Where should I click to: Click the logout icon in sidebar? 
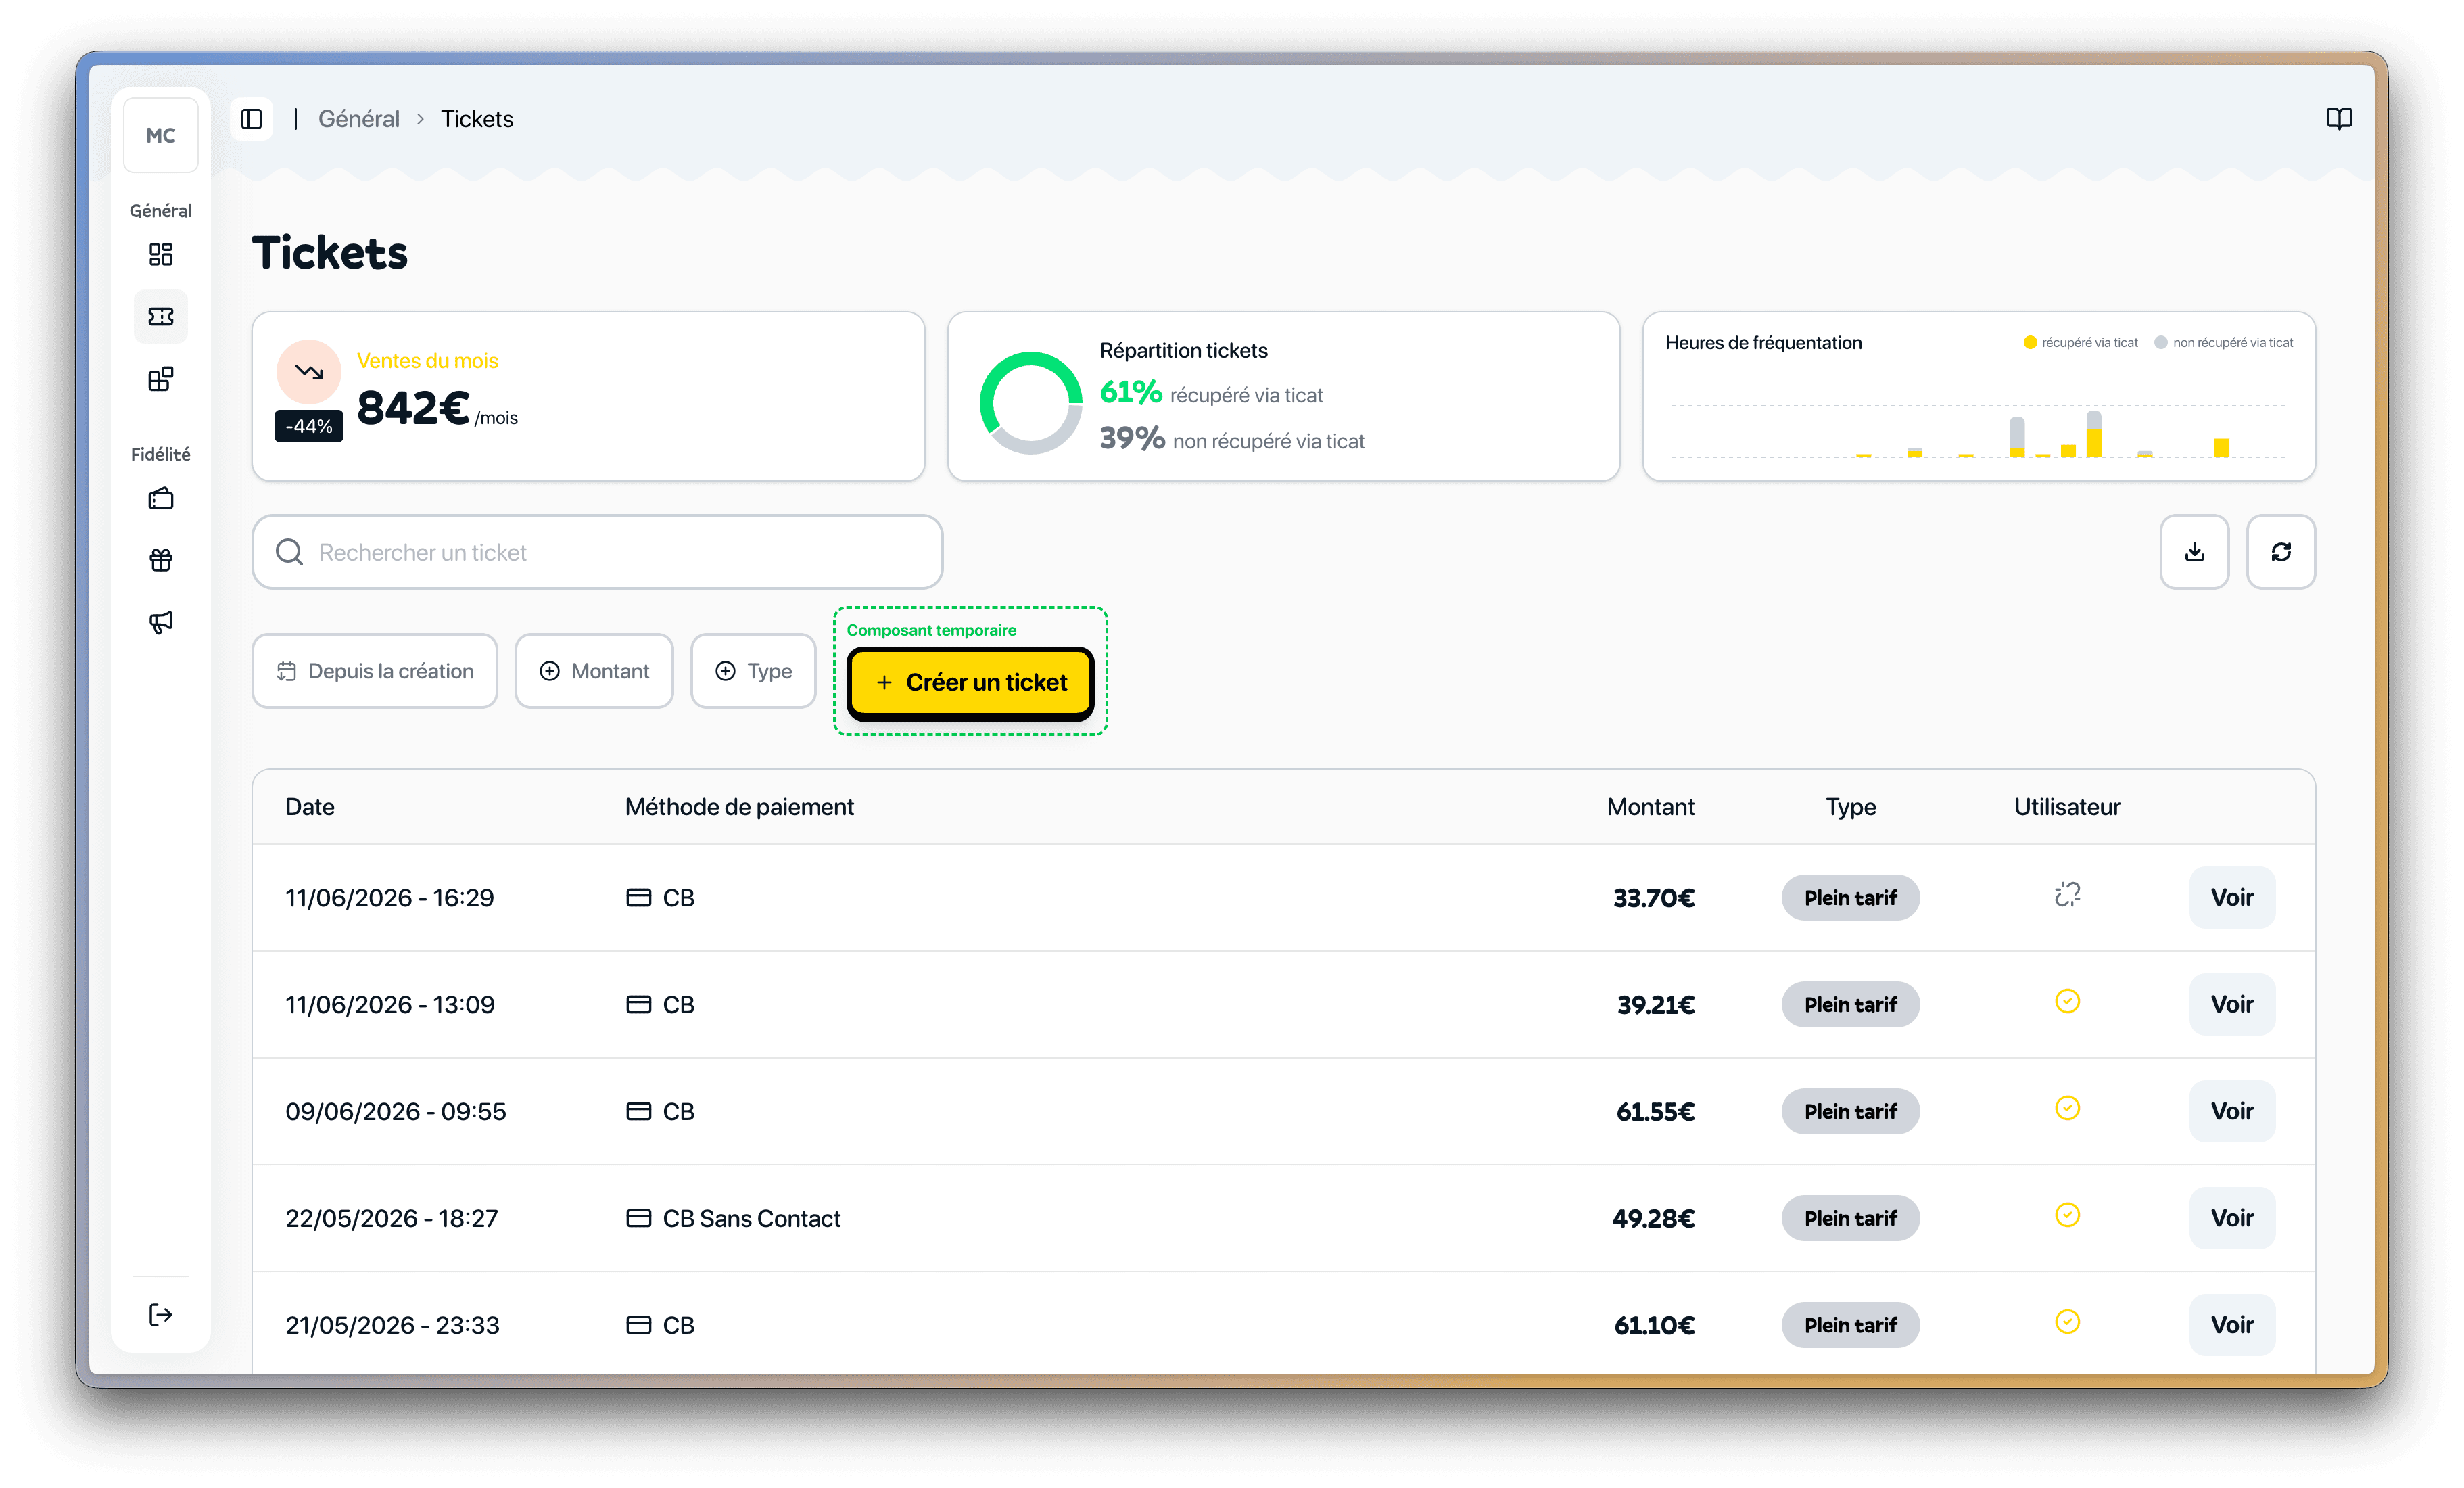(x=160, y=1314)
